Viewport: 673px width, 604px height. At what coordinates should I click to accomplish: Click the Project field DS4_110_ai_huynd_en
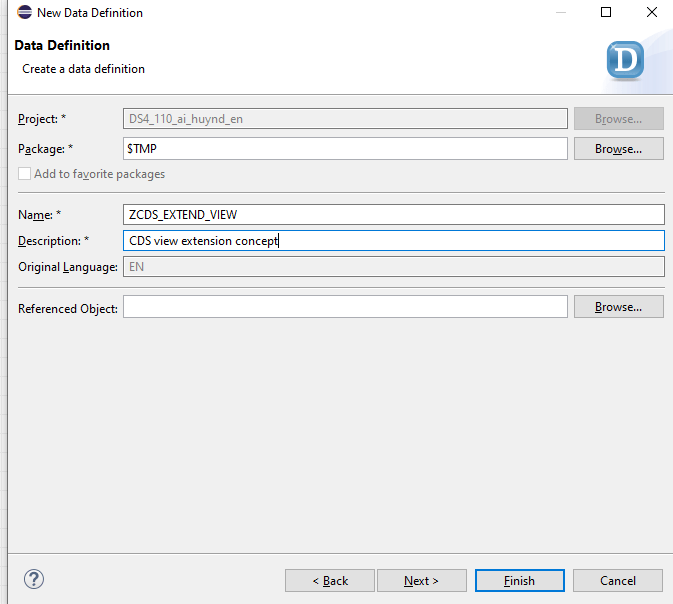345,119
